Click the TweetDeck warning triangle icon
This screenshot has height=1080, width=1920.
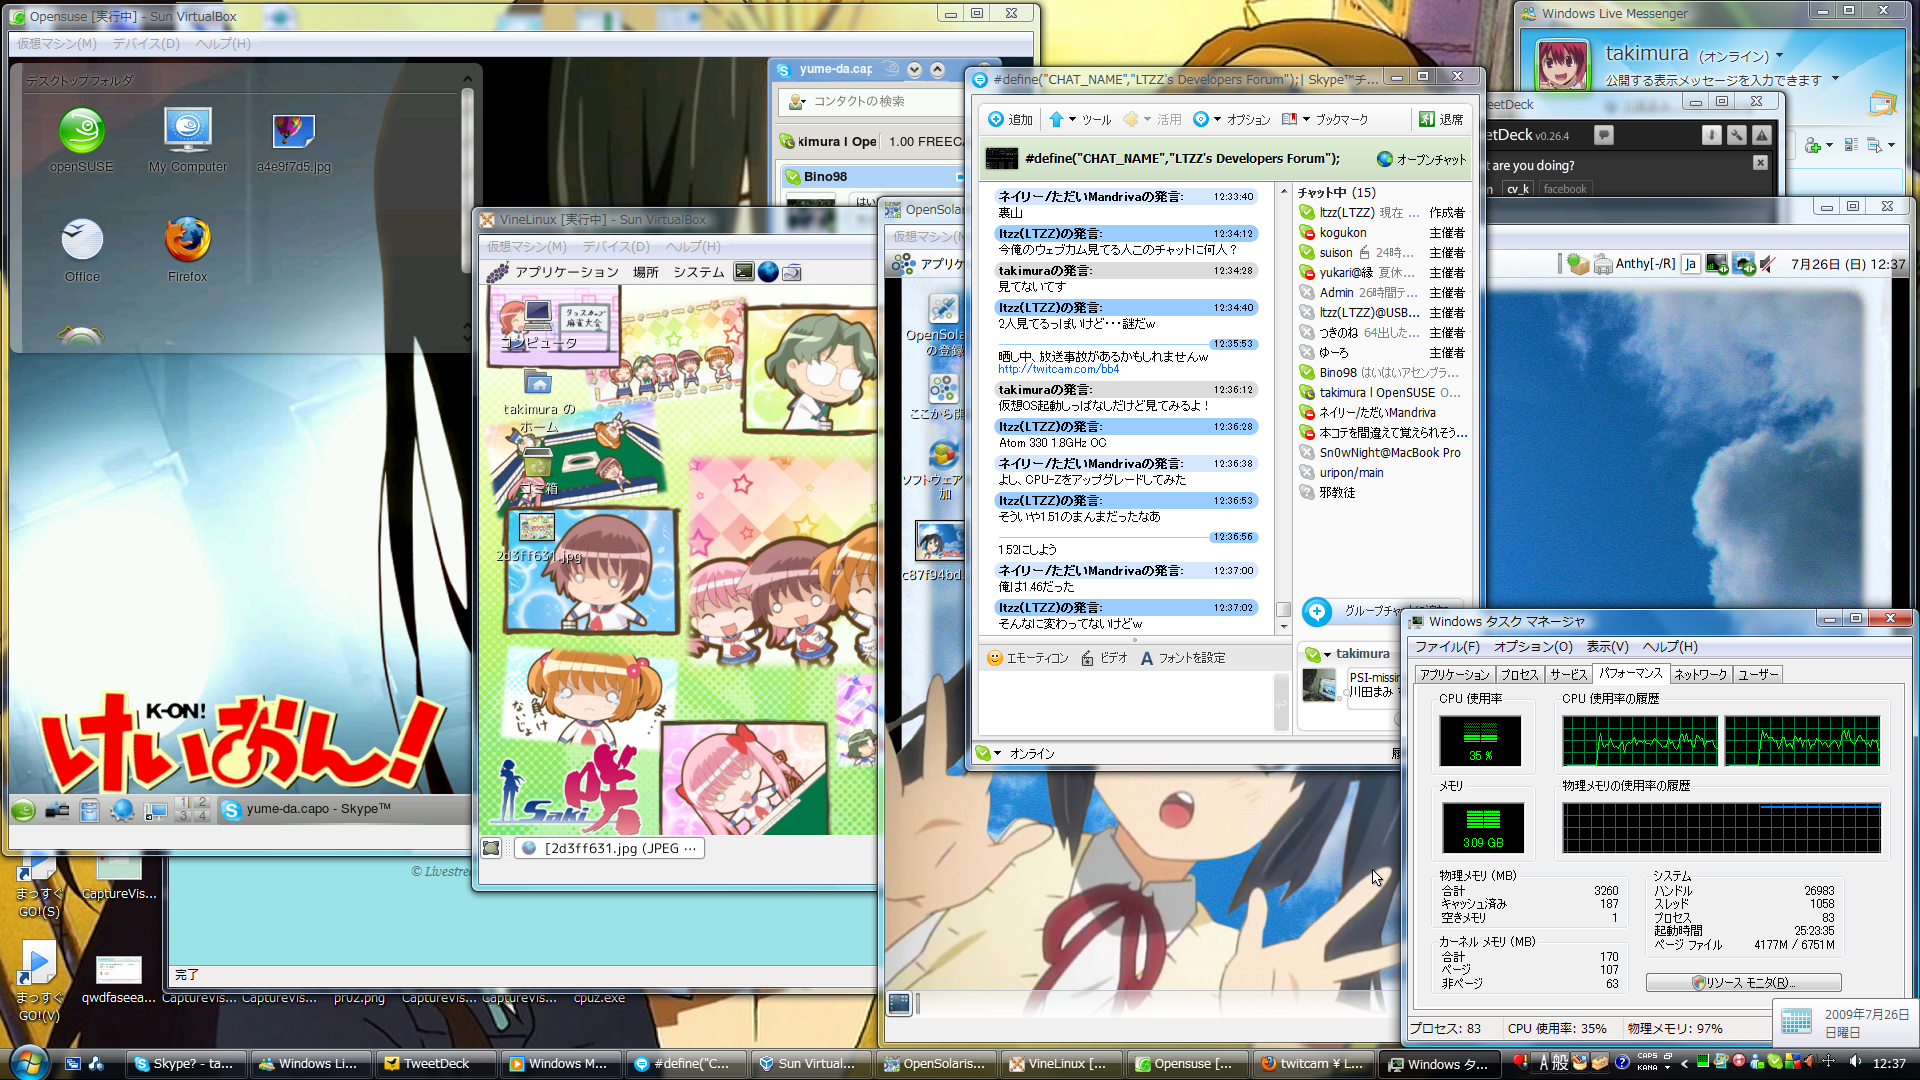[x=1762, y=135]
